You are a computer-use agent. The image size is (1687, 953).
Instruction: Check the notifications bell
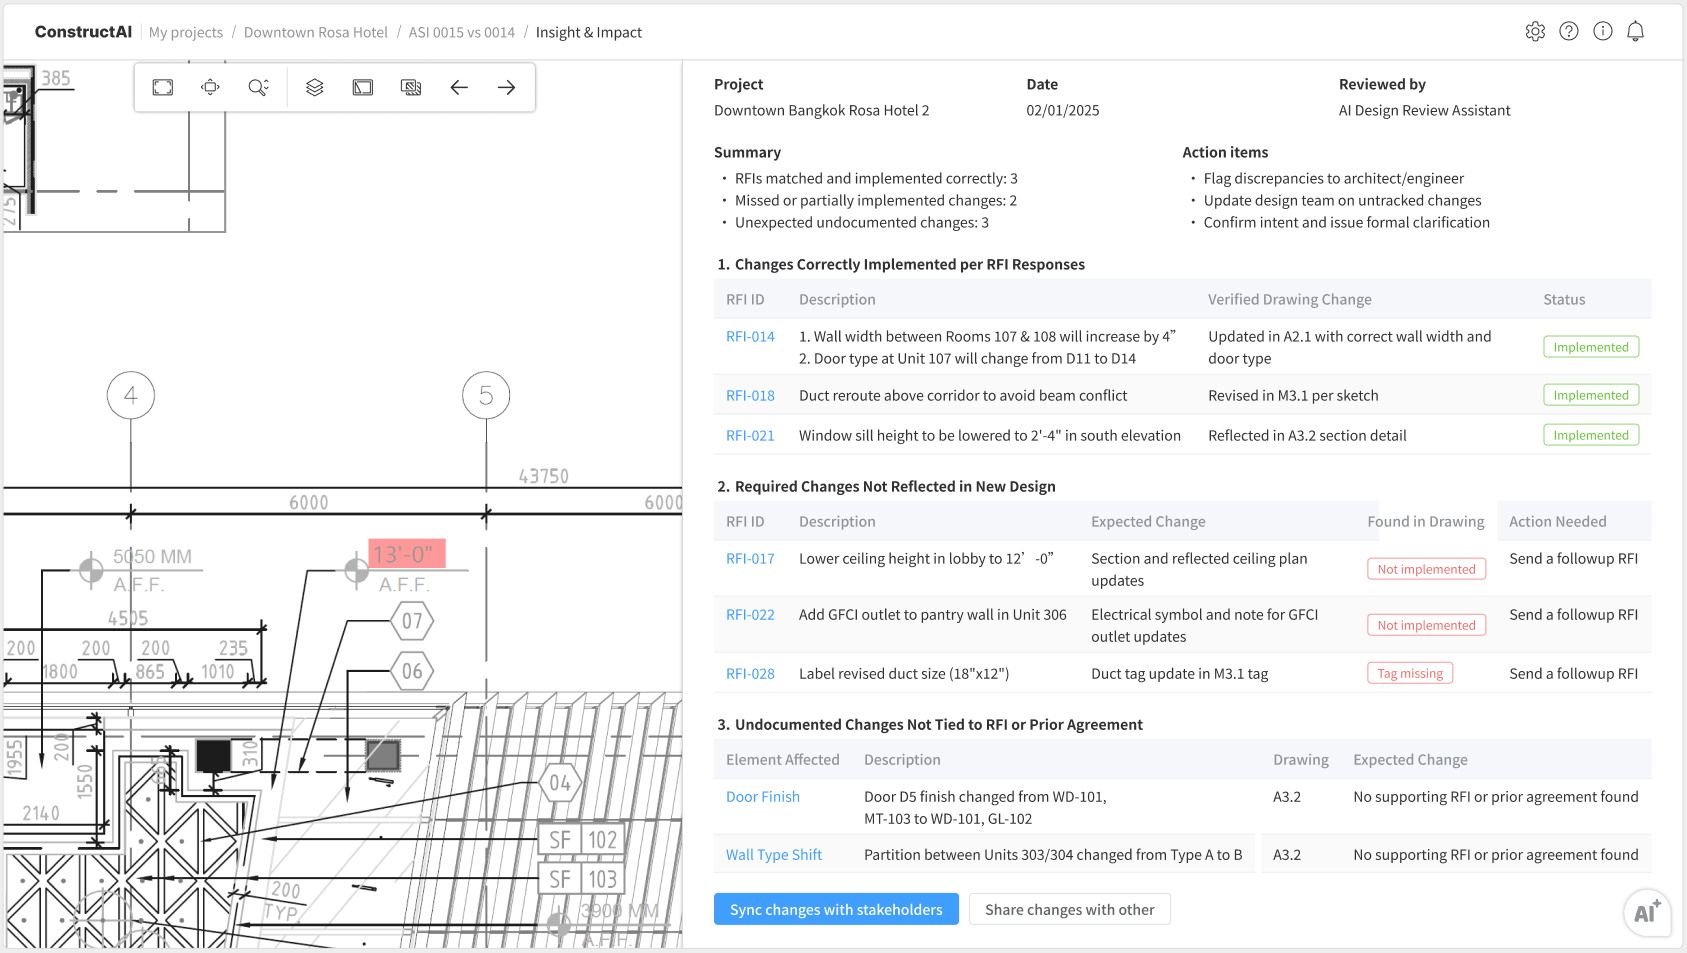[x=1635, y=31]
